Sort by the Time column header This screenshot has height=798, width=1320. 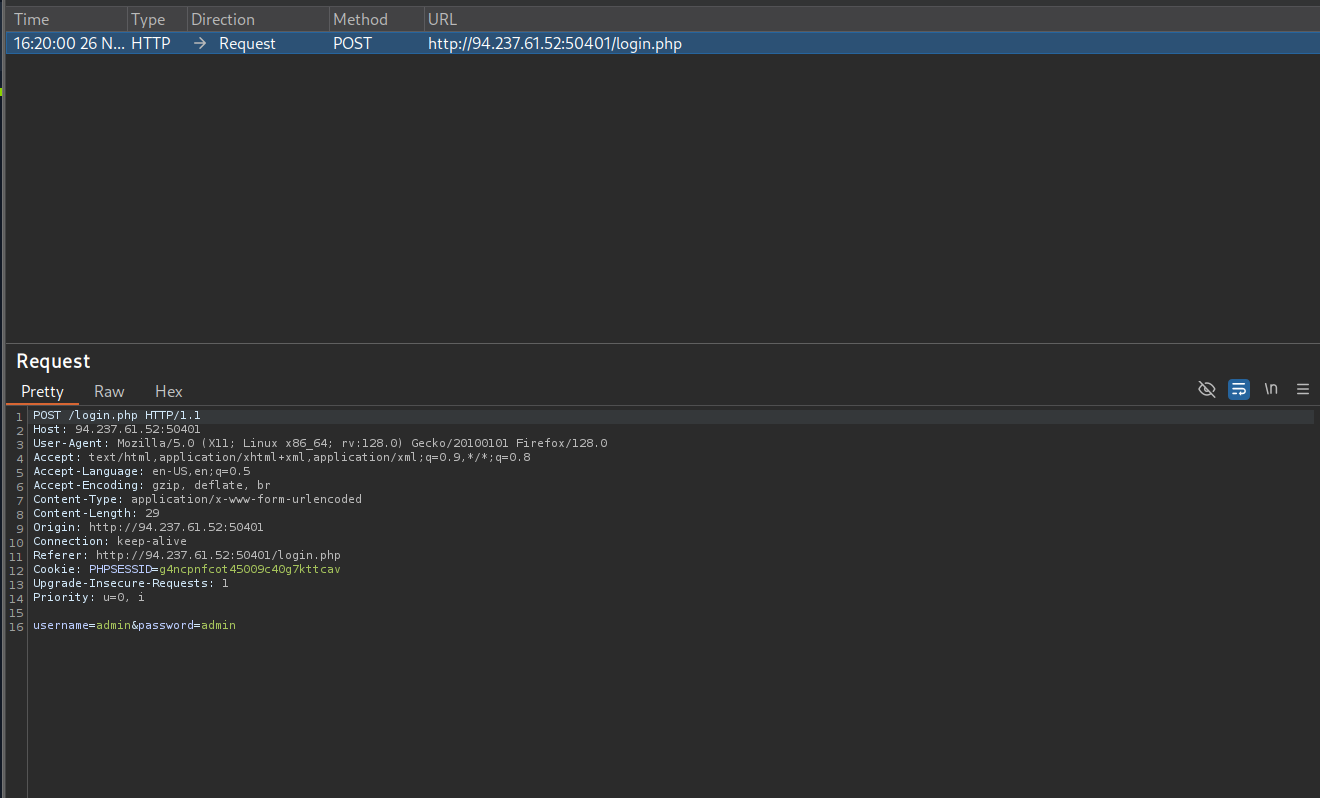click(x=32, y=20)
